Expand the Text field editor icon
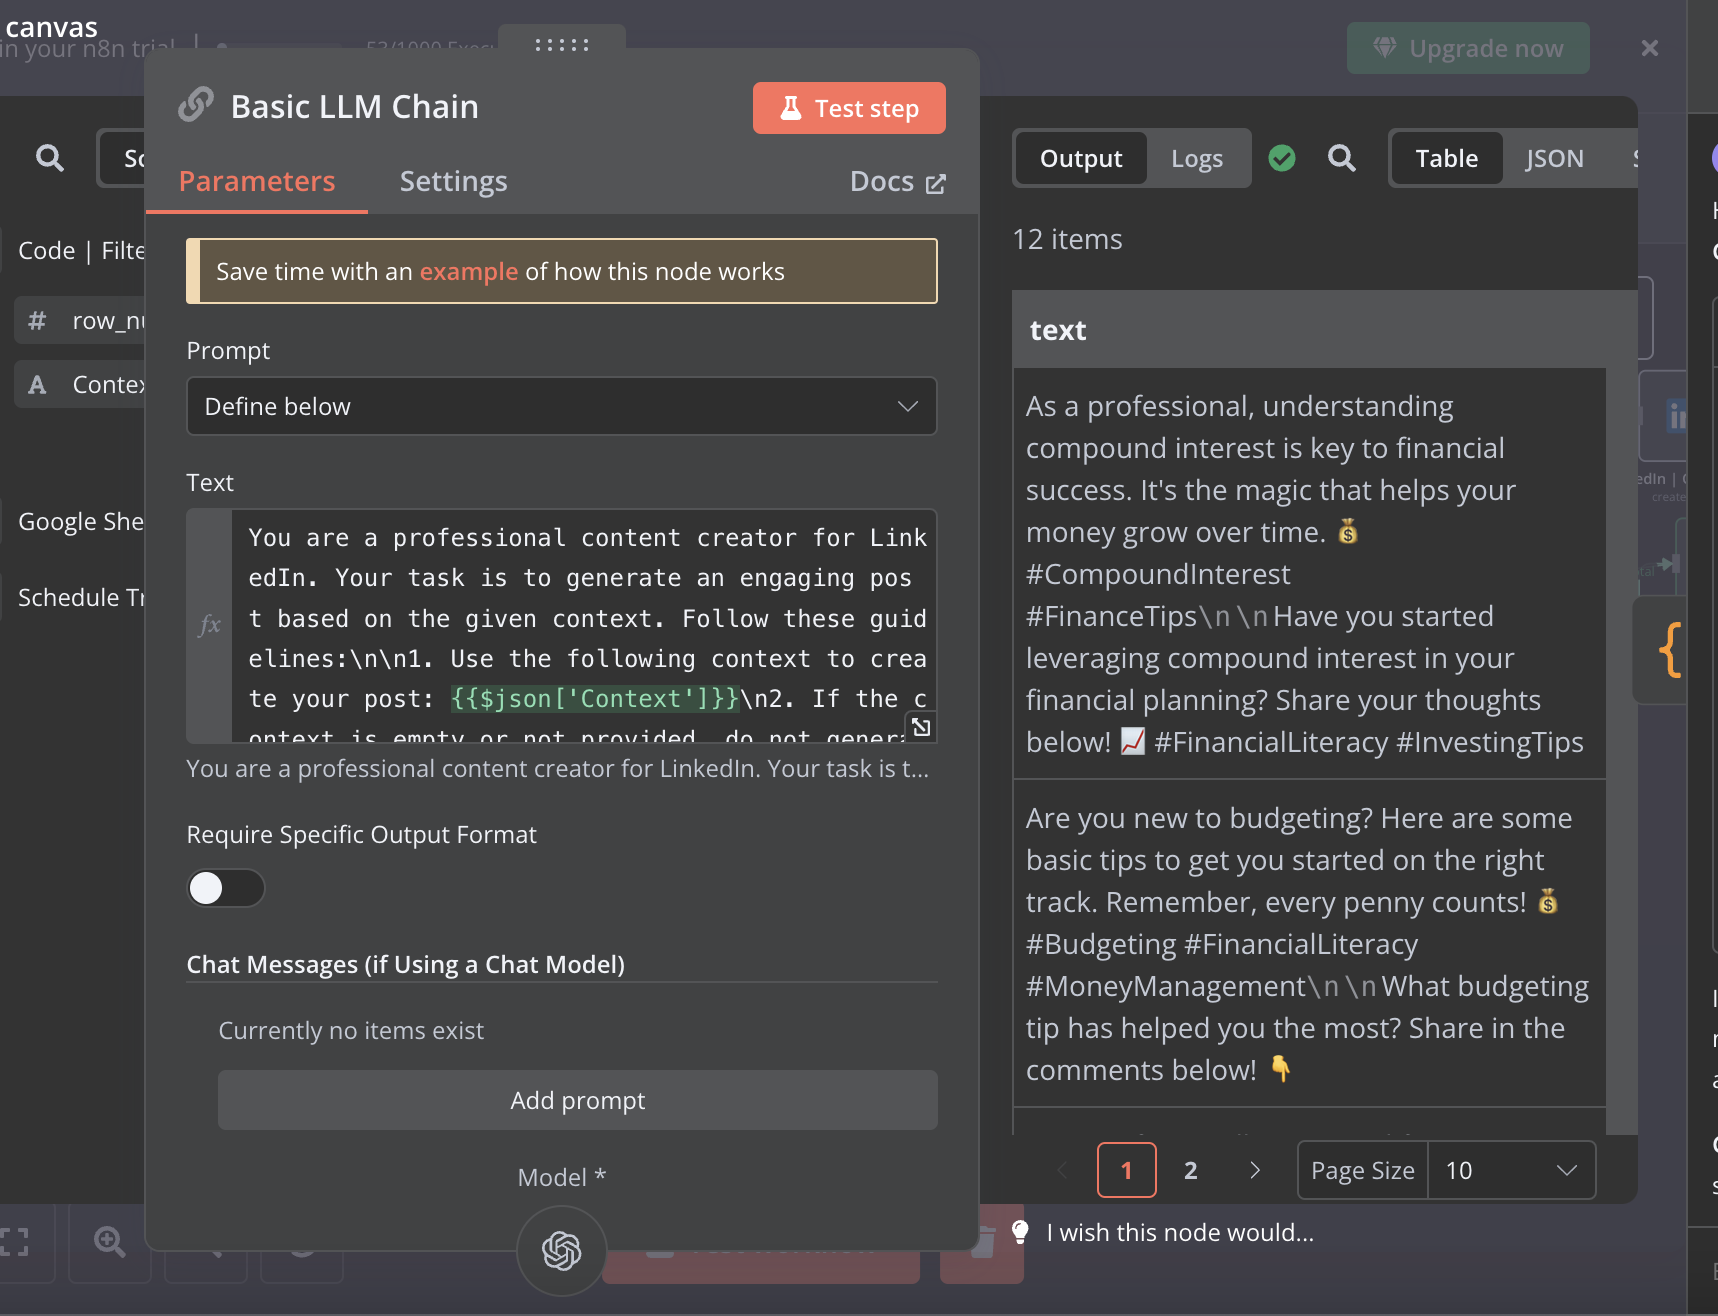 [x=921, y=727]
